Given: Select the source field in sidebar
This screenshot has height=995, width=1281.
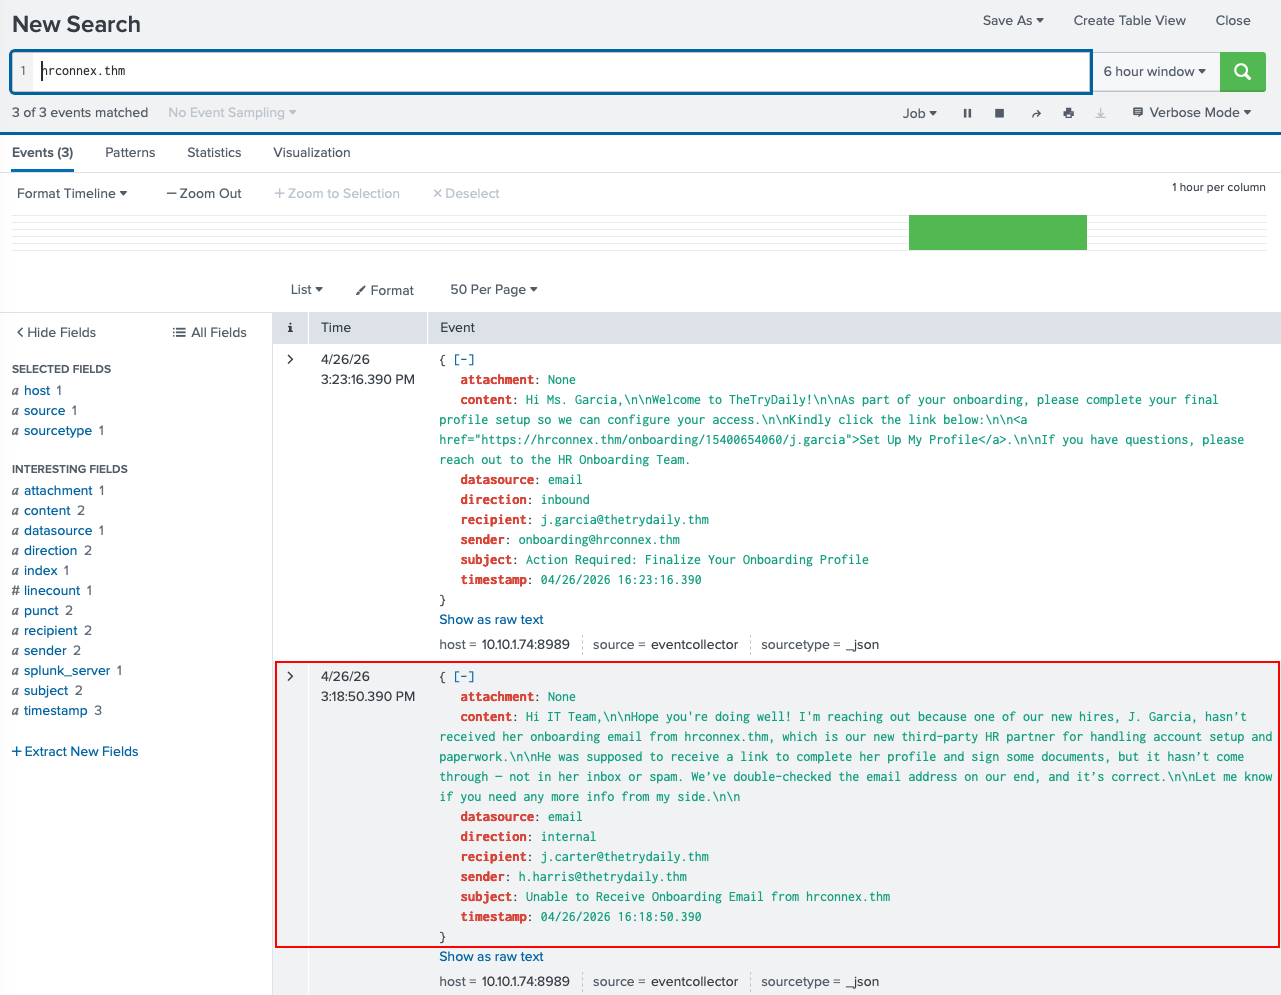Looking at the screenshot, I should point(44,410).
